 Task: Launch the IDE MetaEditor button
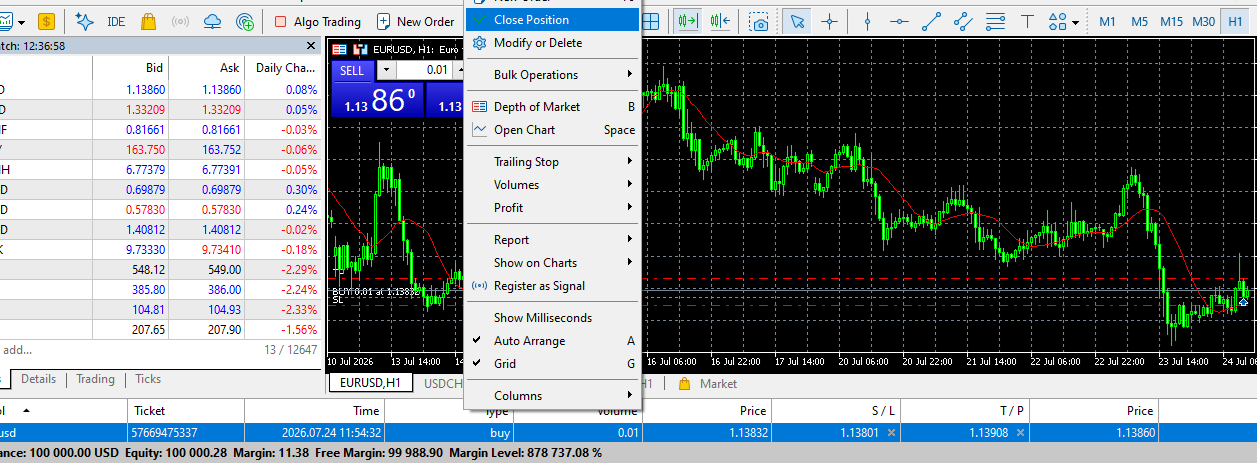click(x=116, y=21)
